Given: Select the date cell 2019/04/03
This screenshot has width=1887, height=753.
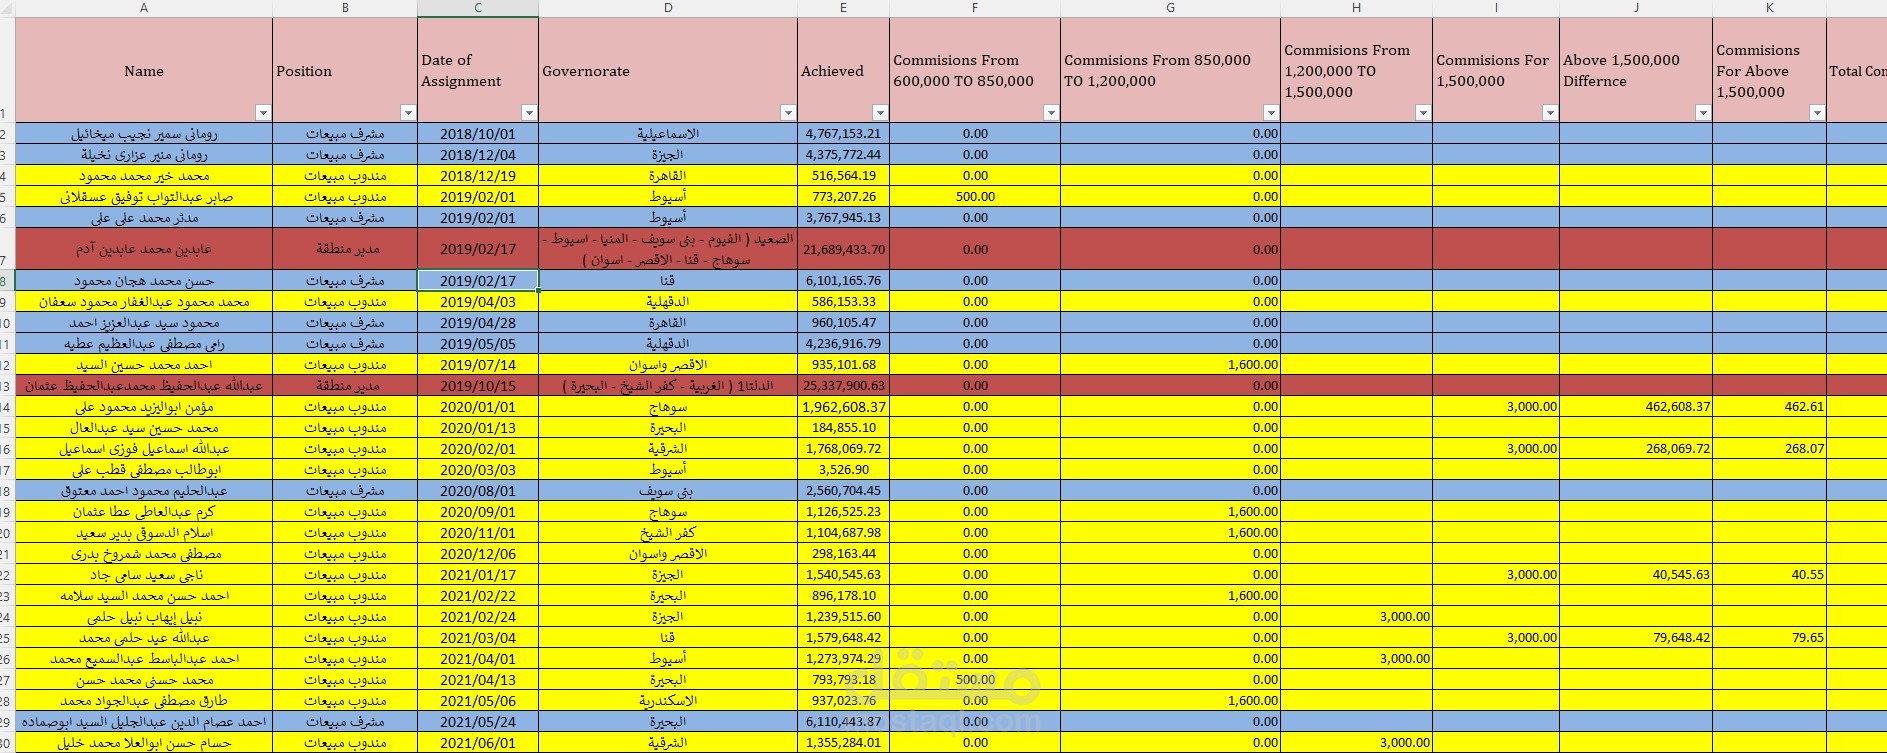Looking at the screenshot, I should tap(478, 302).
